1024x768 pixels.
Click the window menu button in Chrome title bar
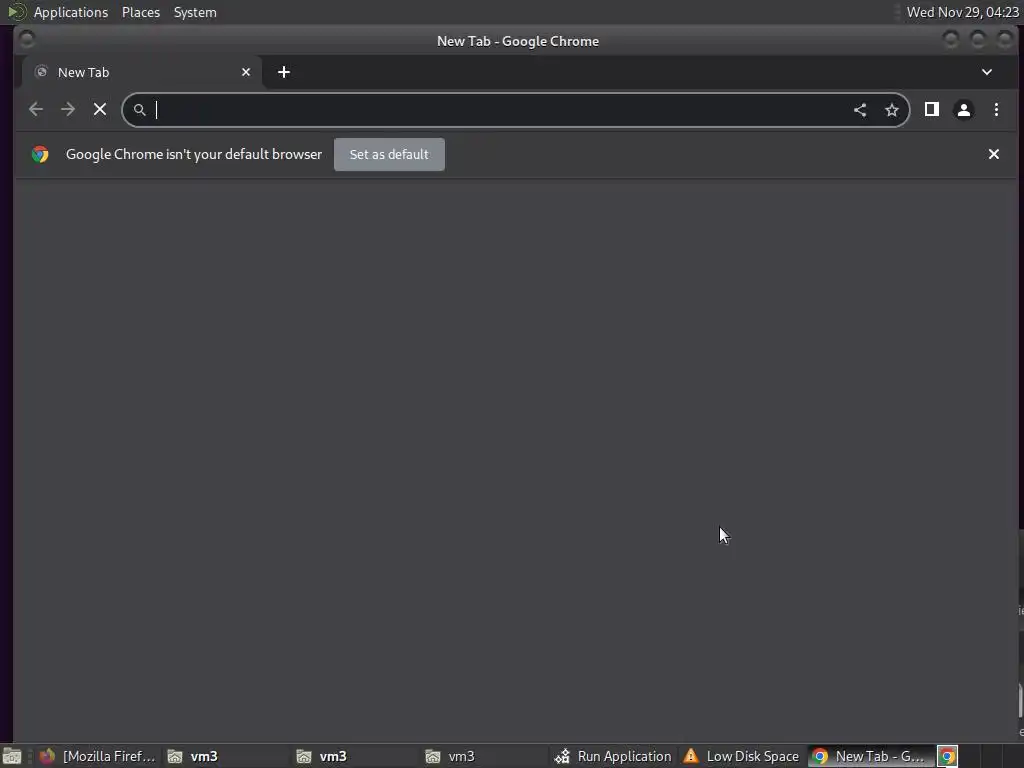[27, 40]
